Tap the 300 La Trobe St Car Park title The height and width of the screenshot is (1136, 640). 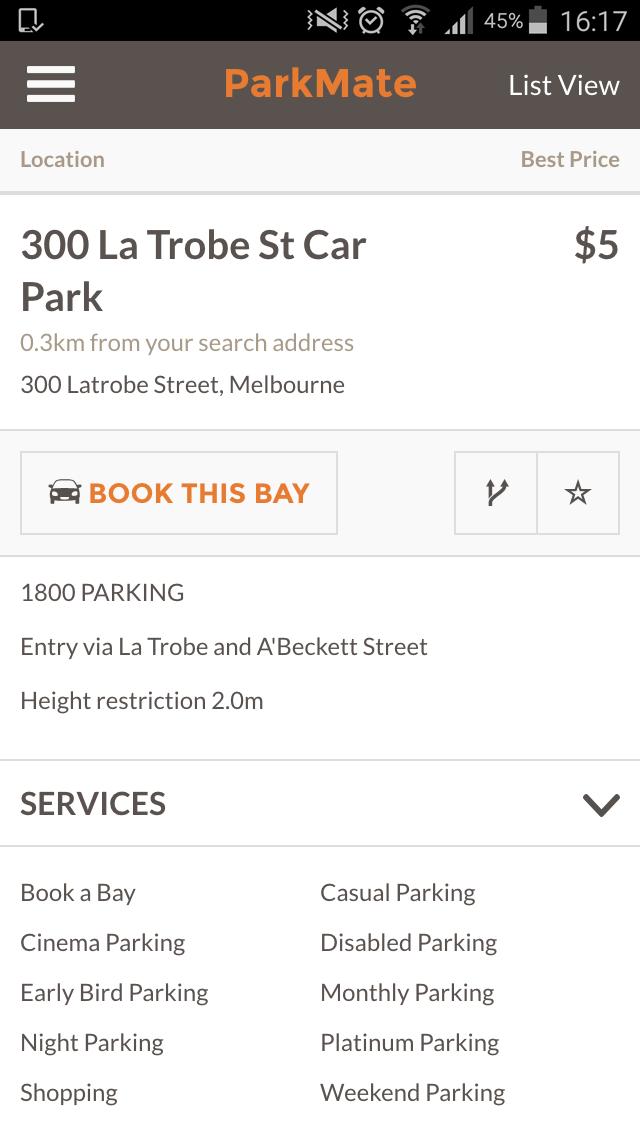pos(193,270)
